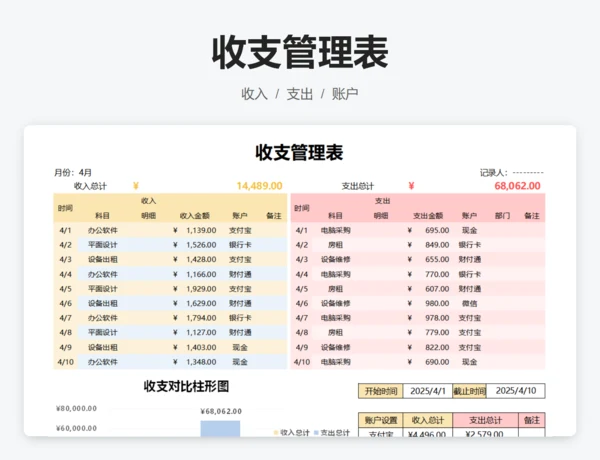The image size is (600, 460).
Task: Click 财付通 in the 4/4 income row
Action: coord(240,274)
